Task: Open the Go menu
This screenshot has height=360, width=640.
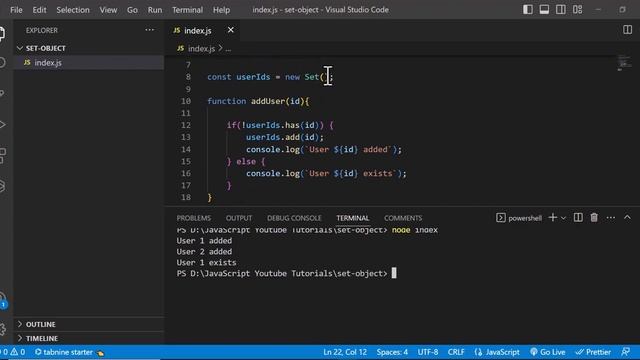Action: [x=132, y=10]
